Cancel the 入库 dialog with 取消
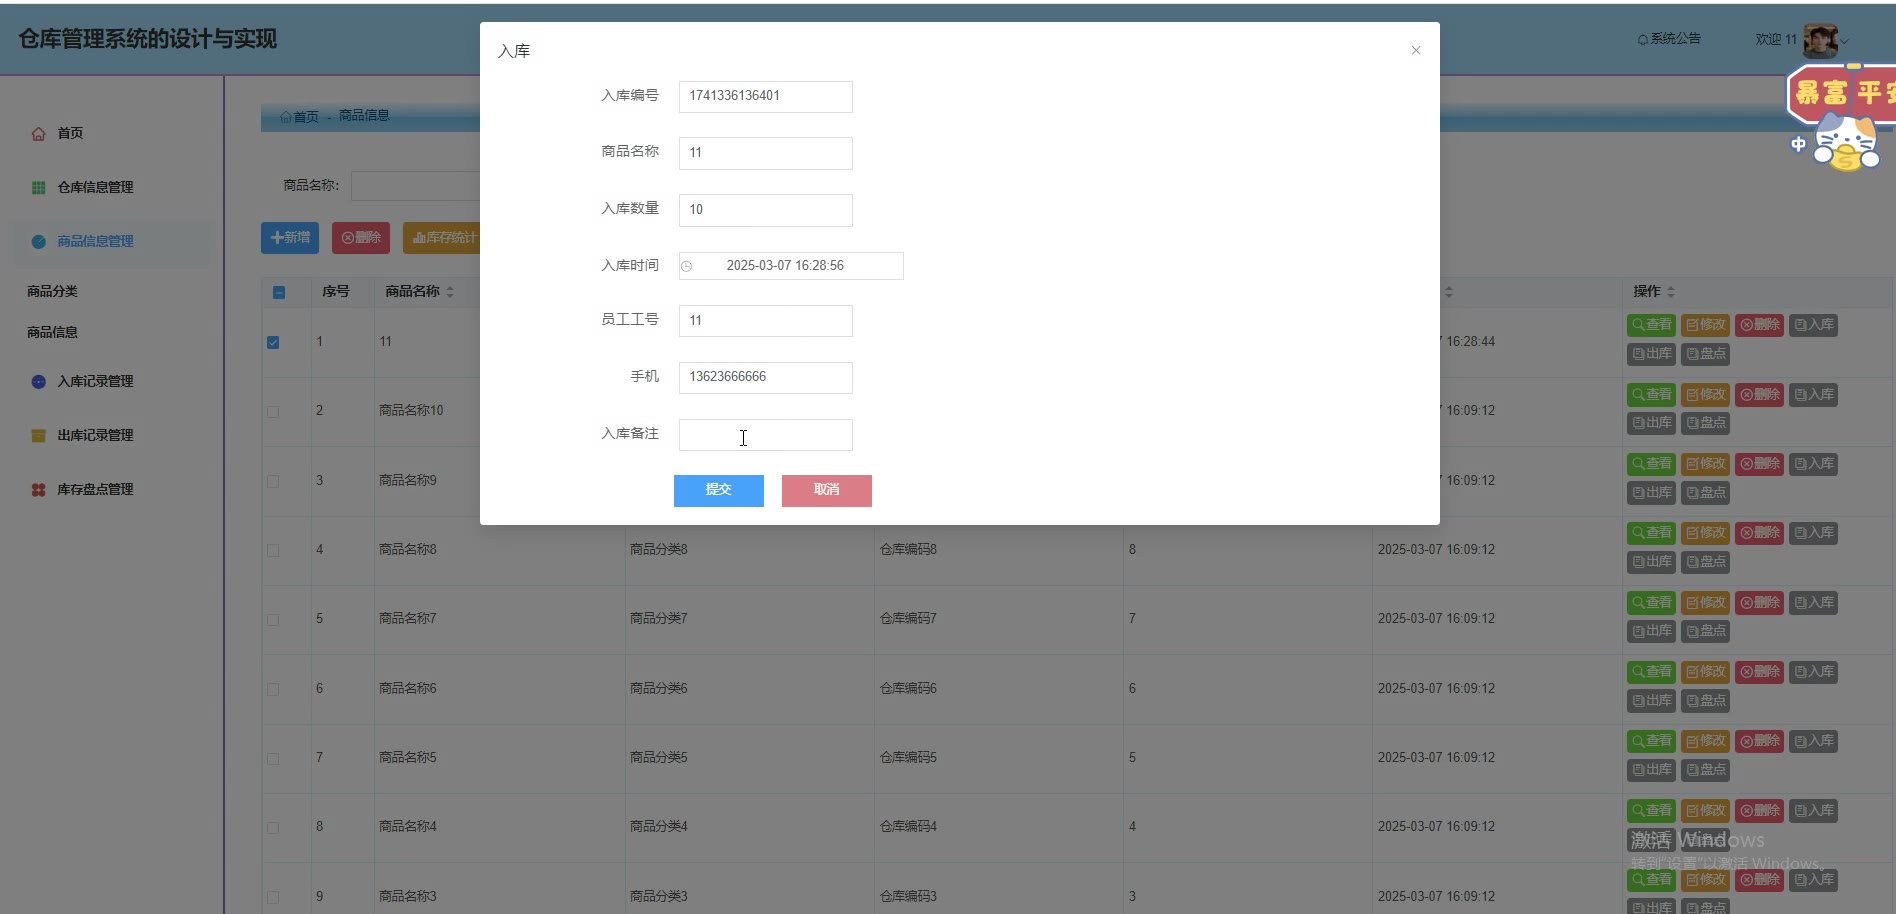Viewport: 1896px width, 914px height. point(827,490)
